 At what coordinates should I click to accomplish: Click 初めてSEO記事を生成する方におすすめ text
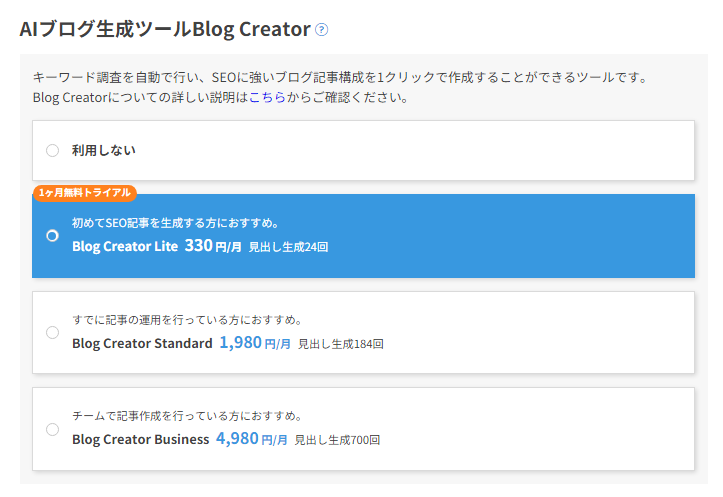coord(175,223)
